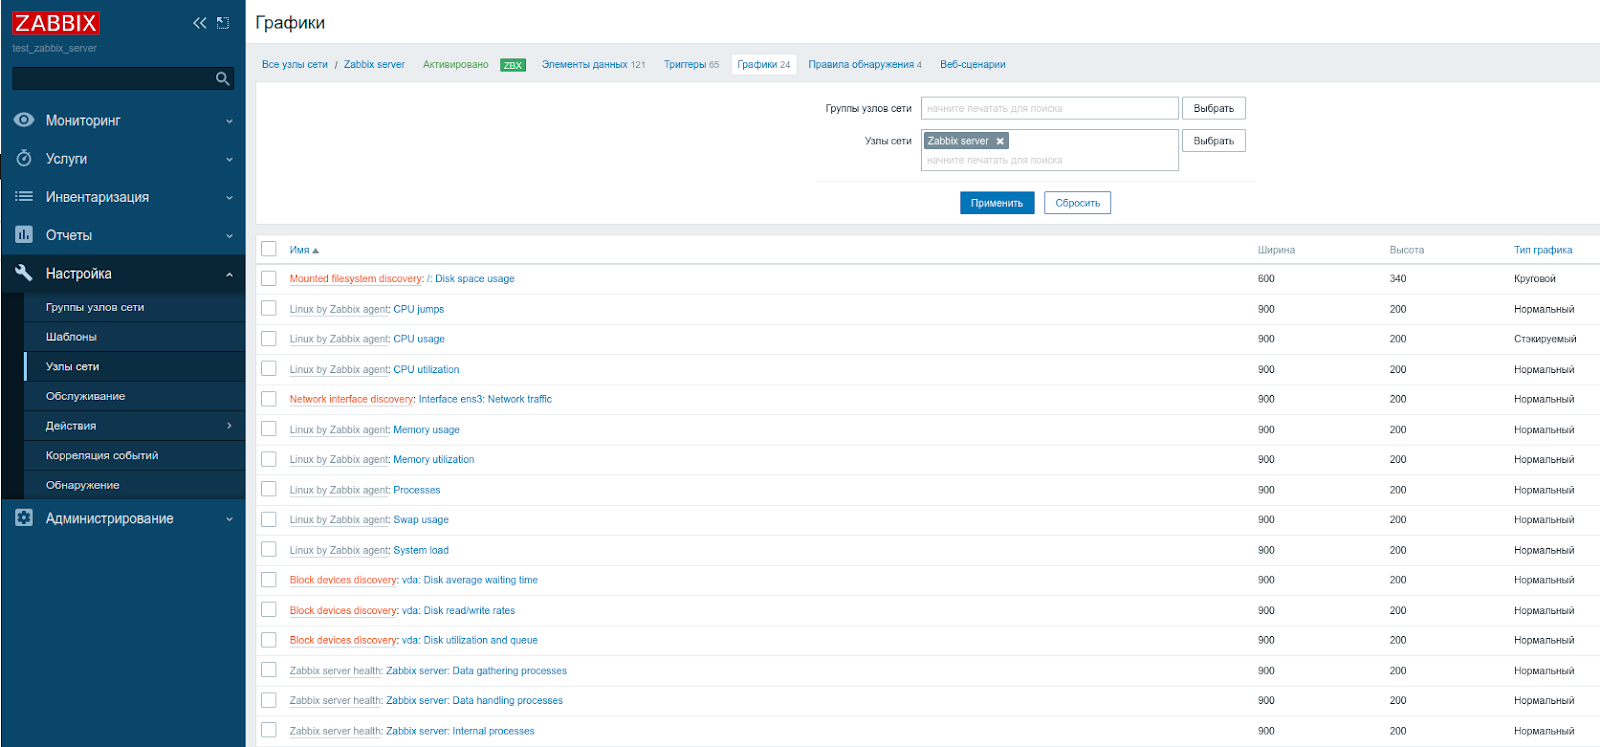The height and width of the screenshot is (747, 1600).
Task: Click Все узлы сети breadcrumb link
Action: pyautogui.click(x=295, y=65)
